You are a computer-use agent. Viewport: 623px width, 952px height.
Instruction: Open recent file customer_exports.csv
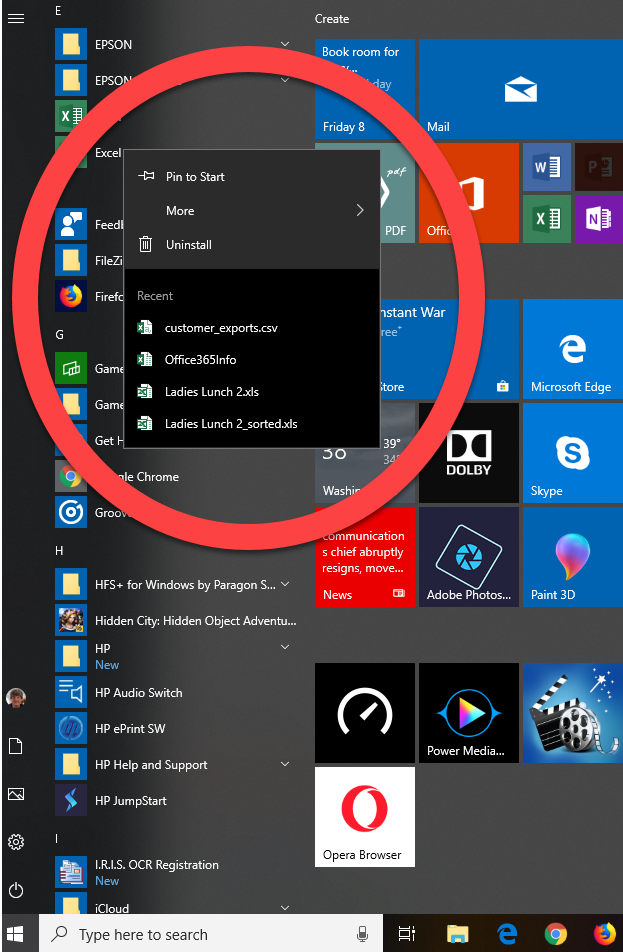(251, 328)
